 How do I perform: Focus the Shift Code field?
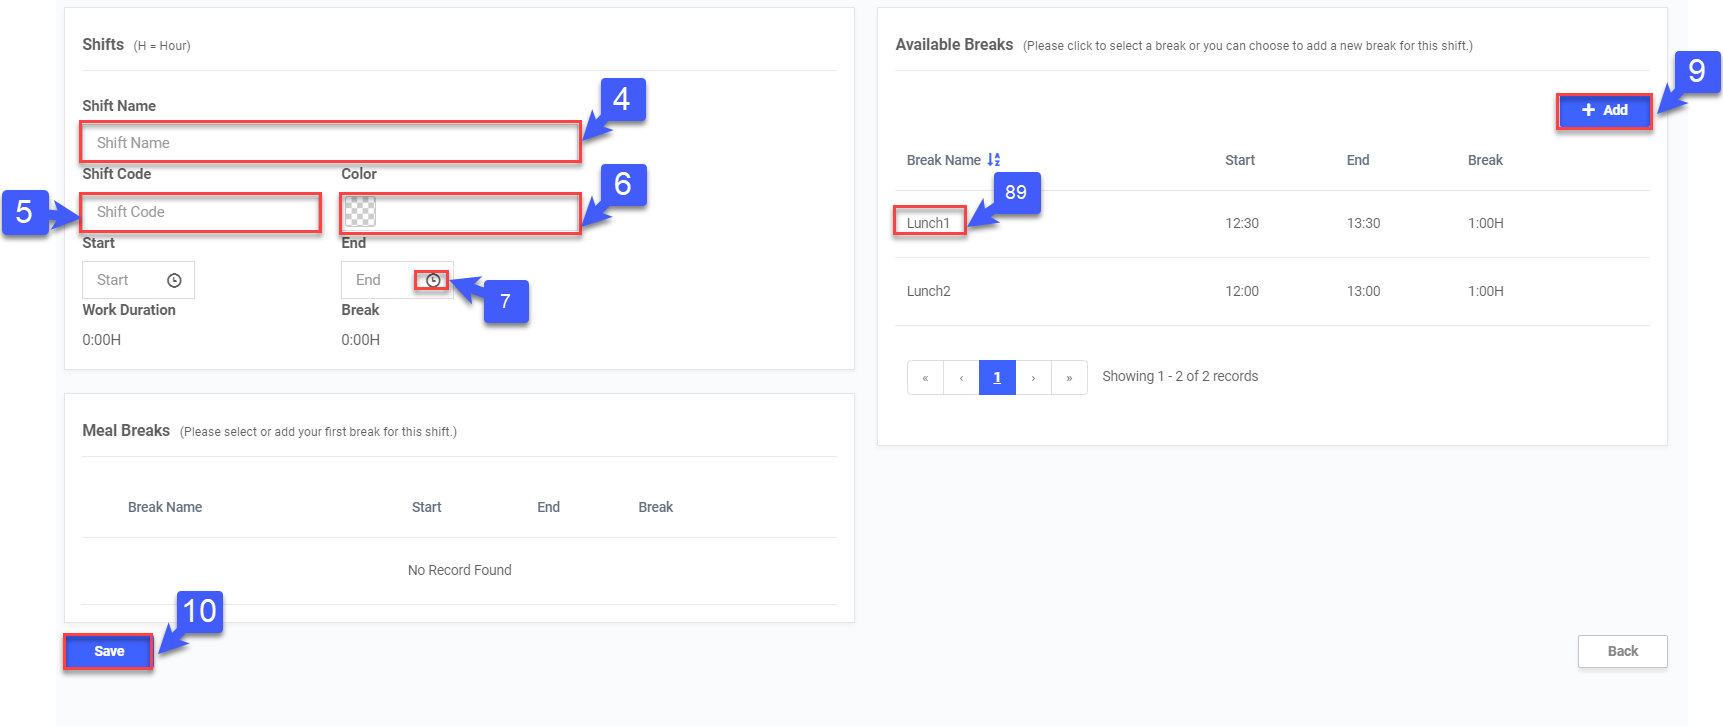click(x=200, y=212)
